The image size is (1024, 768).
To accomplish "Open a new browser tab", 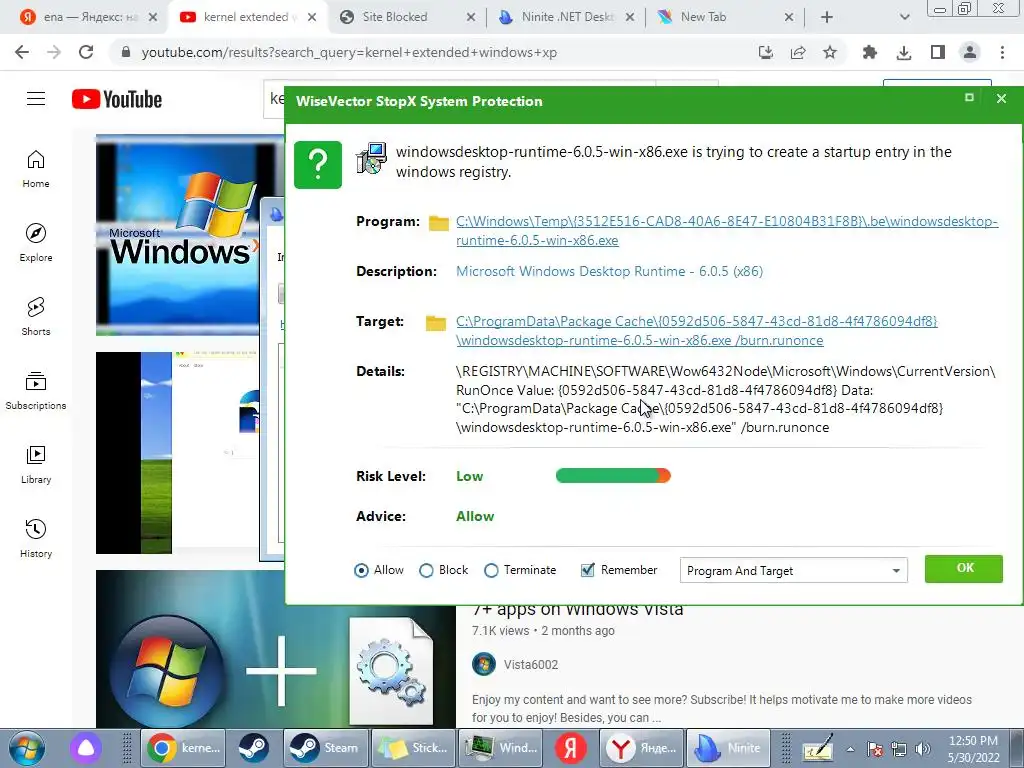I will [827, 18].
